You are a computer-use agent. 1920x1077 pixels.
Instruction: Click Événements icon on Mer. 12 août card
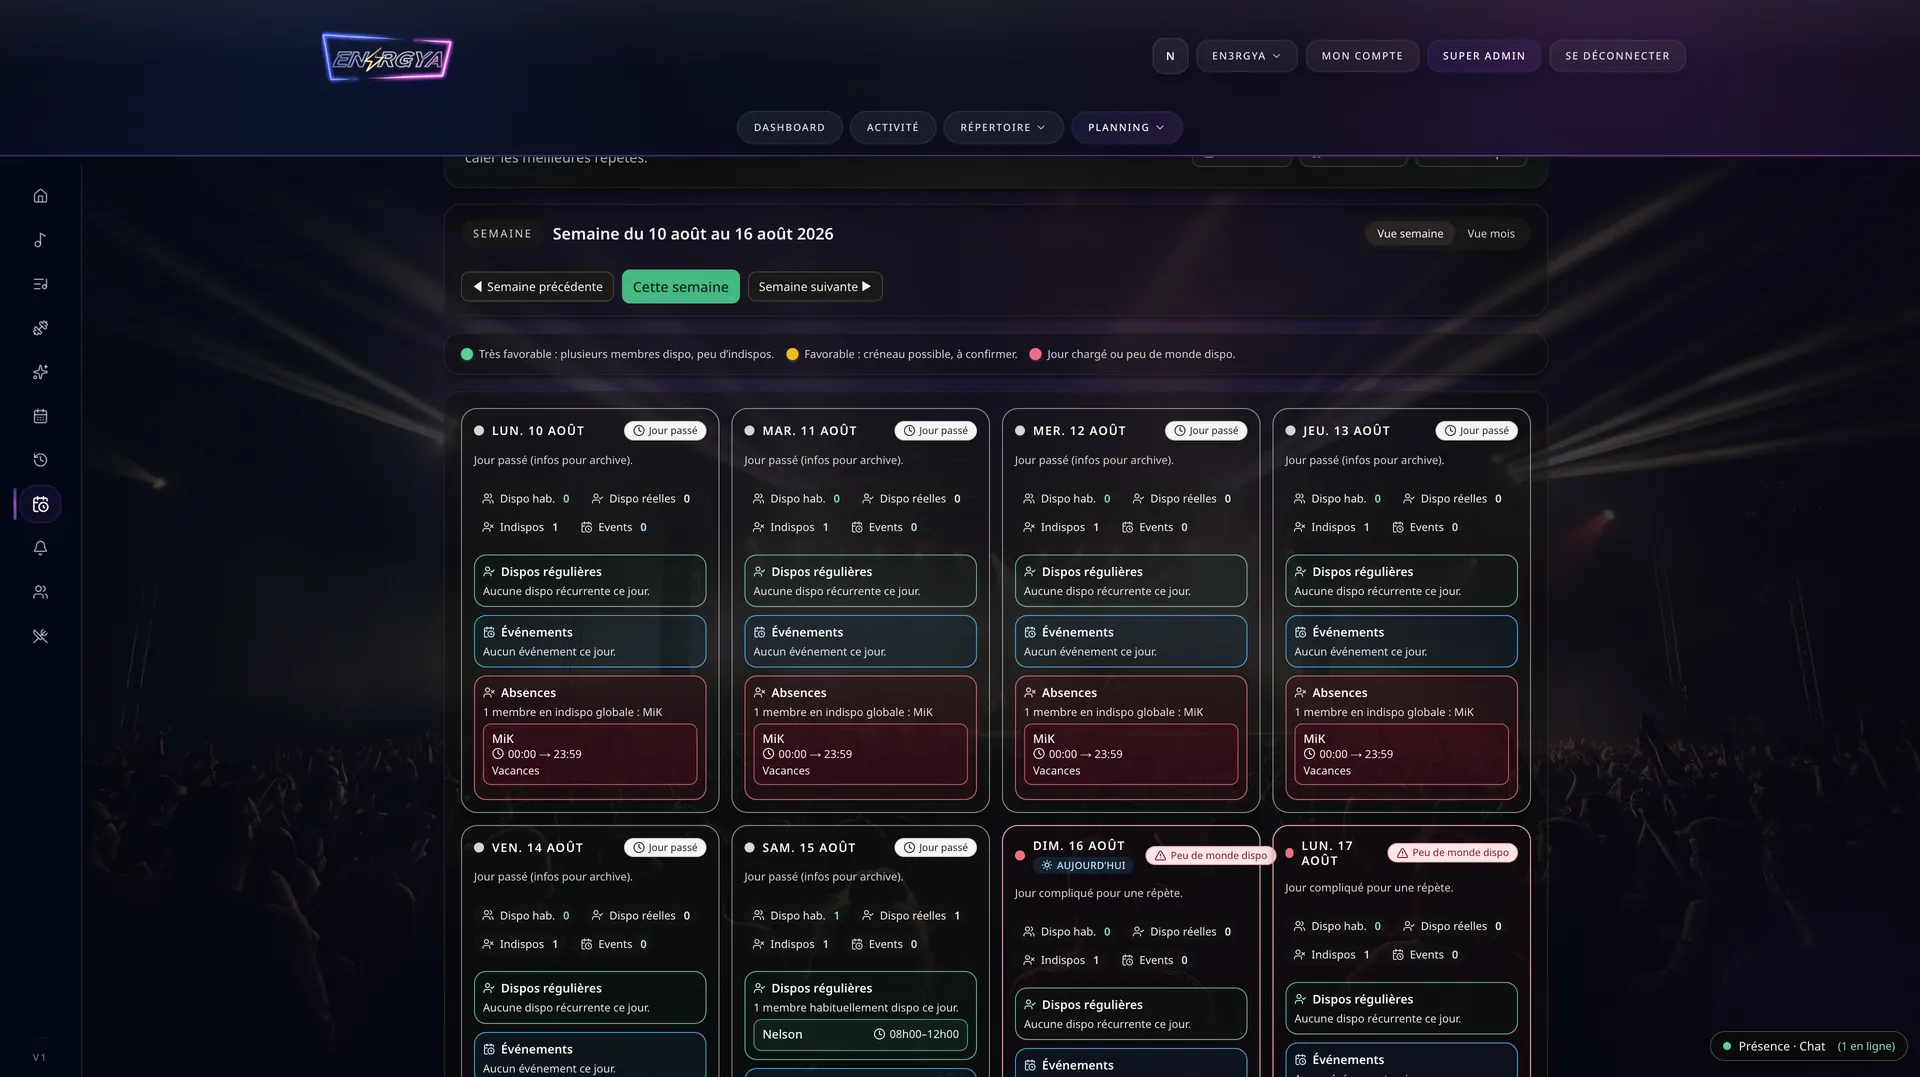(1030, 632)
